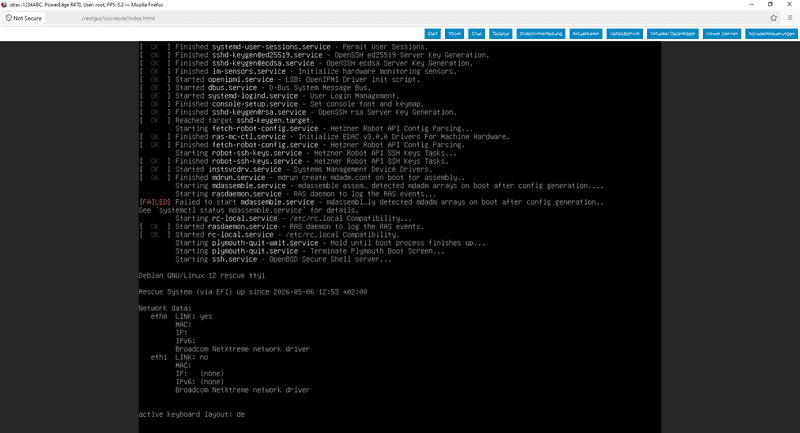The width and height of the screenshot is (800, 433).
Task: Open the Konsolensteuerungen console controls button
Action: tap(771, 34)
